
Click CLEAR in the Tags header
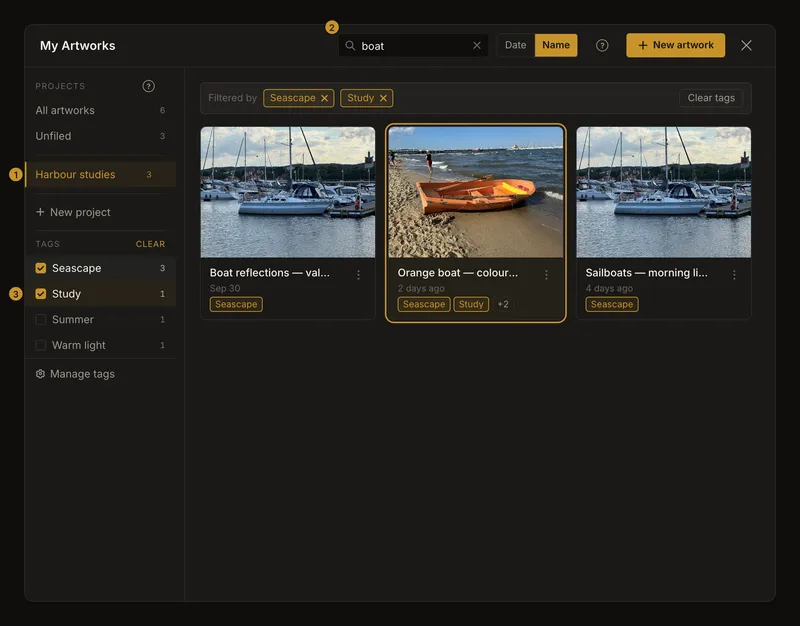click(150, 244)
